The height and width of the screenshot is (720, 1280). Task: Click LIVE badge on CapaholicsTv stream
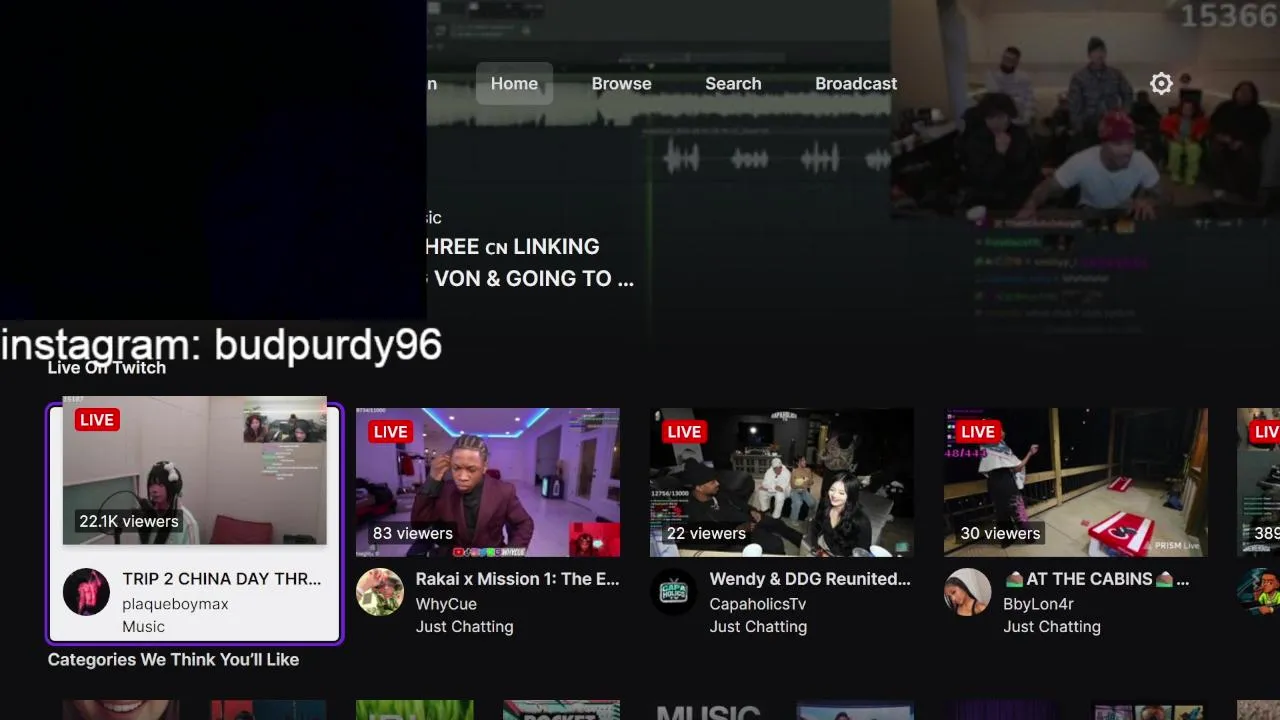684,432
